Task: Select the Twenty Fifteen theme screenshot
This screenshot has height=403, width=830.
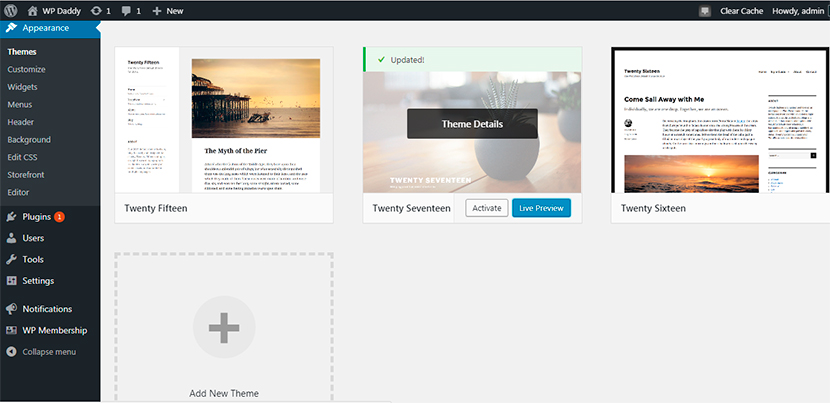Action: [224, 120]
